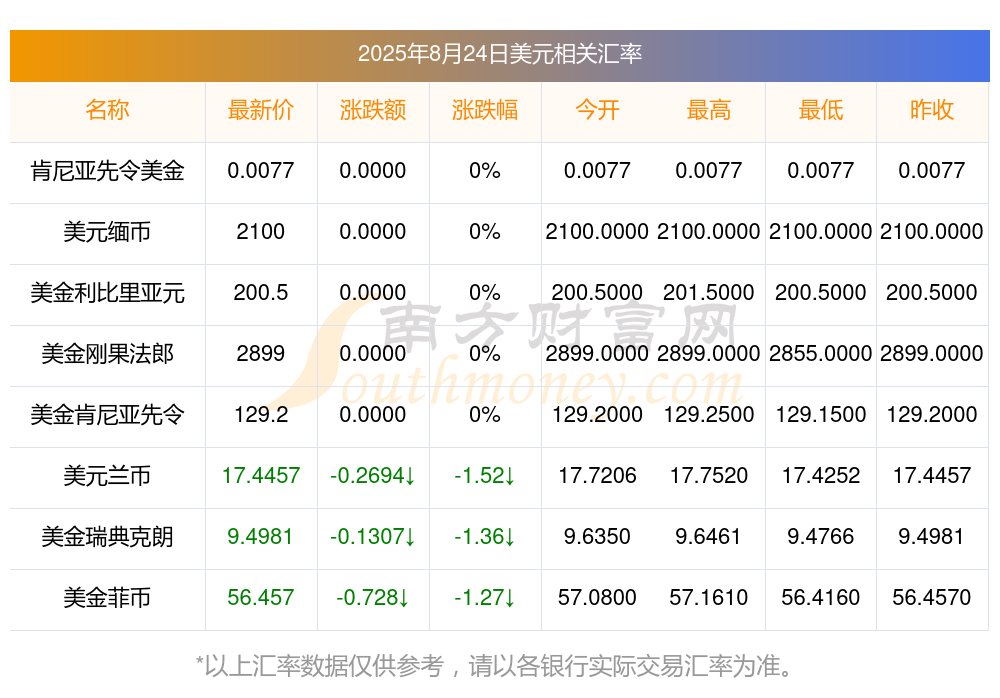Click the change percentage -1.27↓
Viewport: 1000px width, 698px height.
coord(485,598)
